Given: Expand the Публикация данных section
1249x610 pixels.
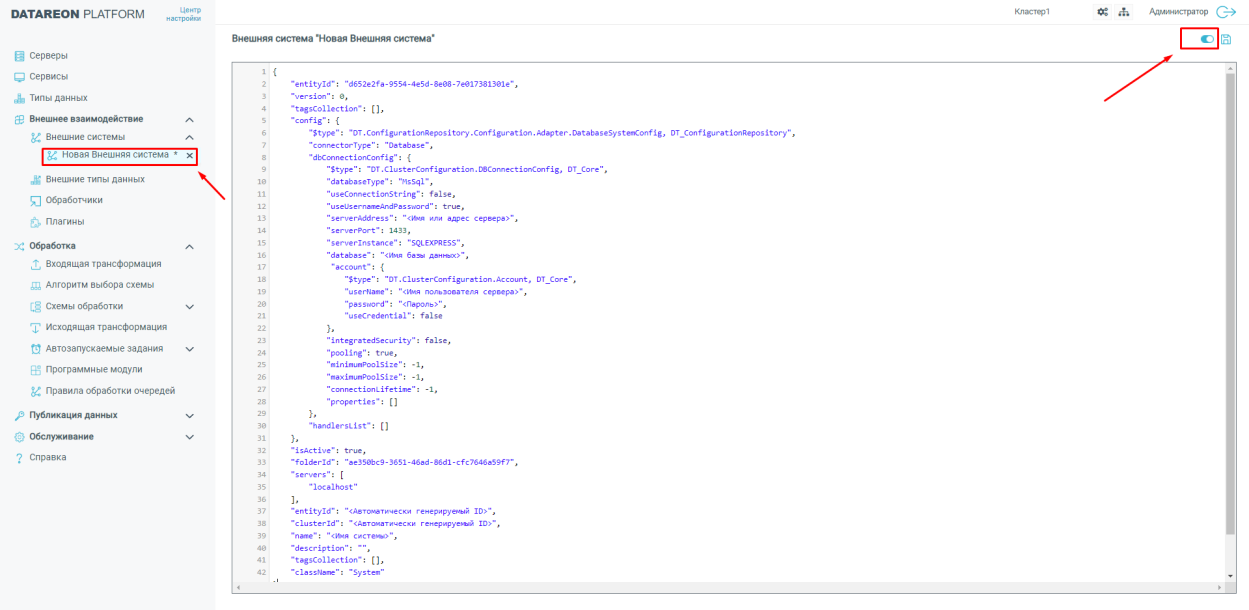Looking at the screenshot, I should (190, 415).
